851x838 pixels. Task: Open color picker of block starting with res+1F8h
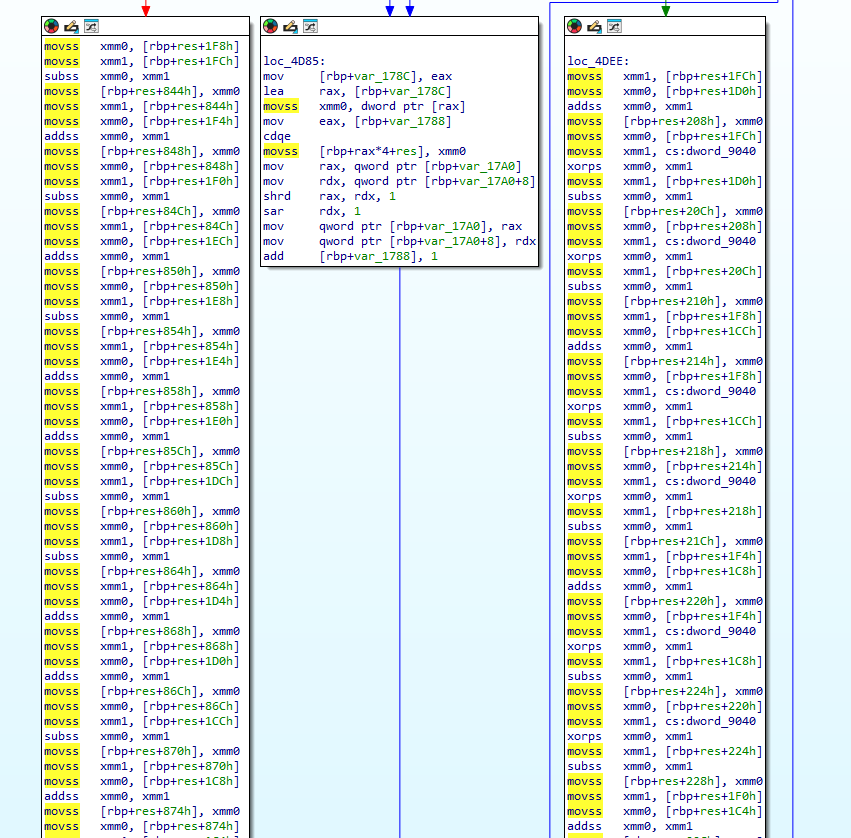tap(52, 26)
